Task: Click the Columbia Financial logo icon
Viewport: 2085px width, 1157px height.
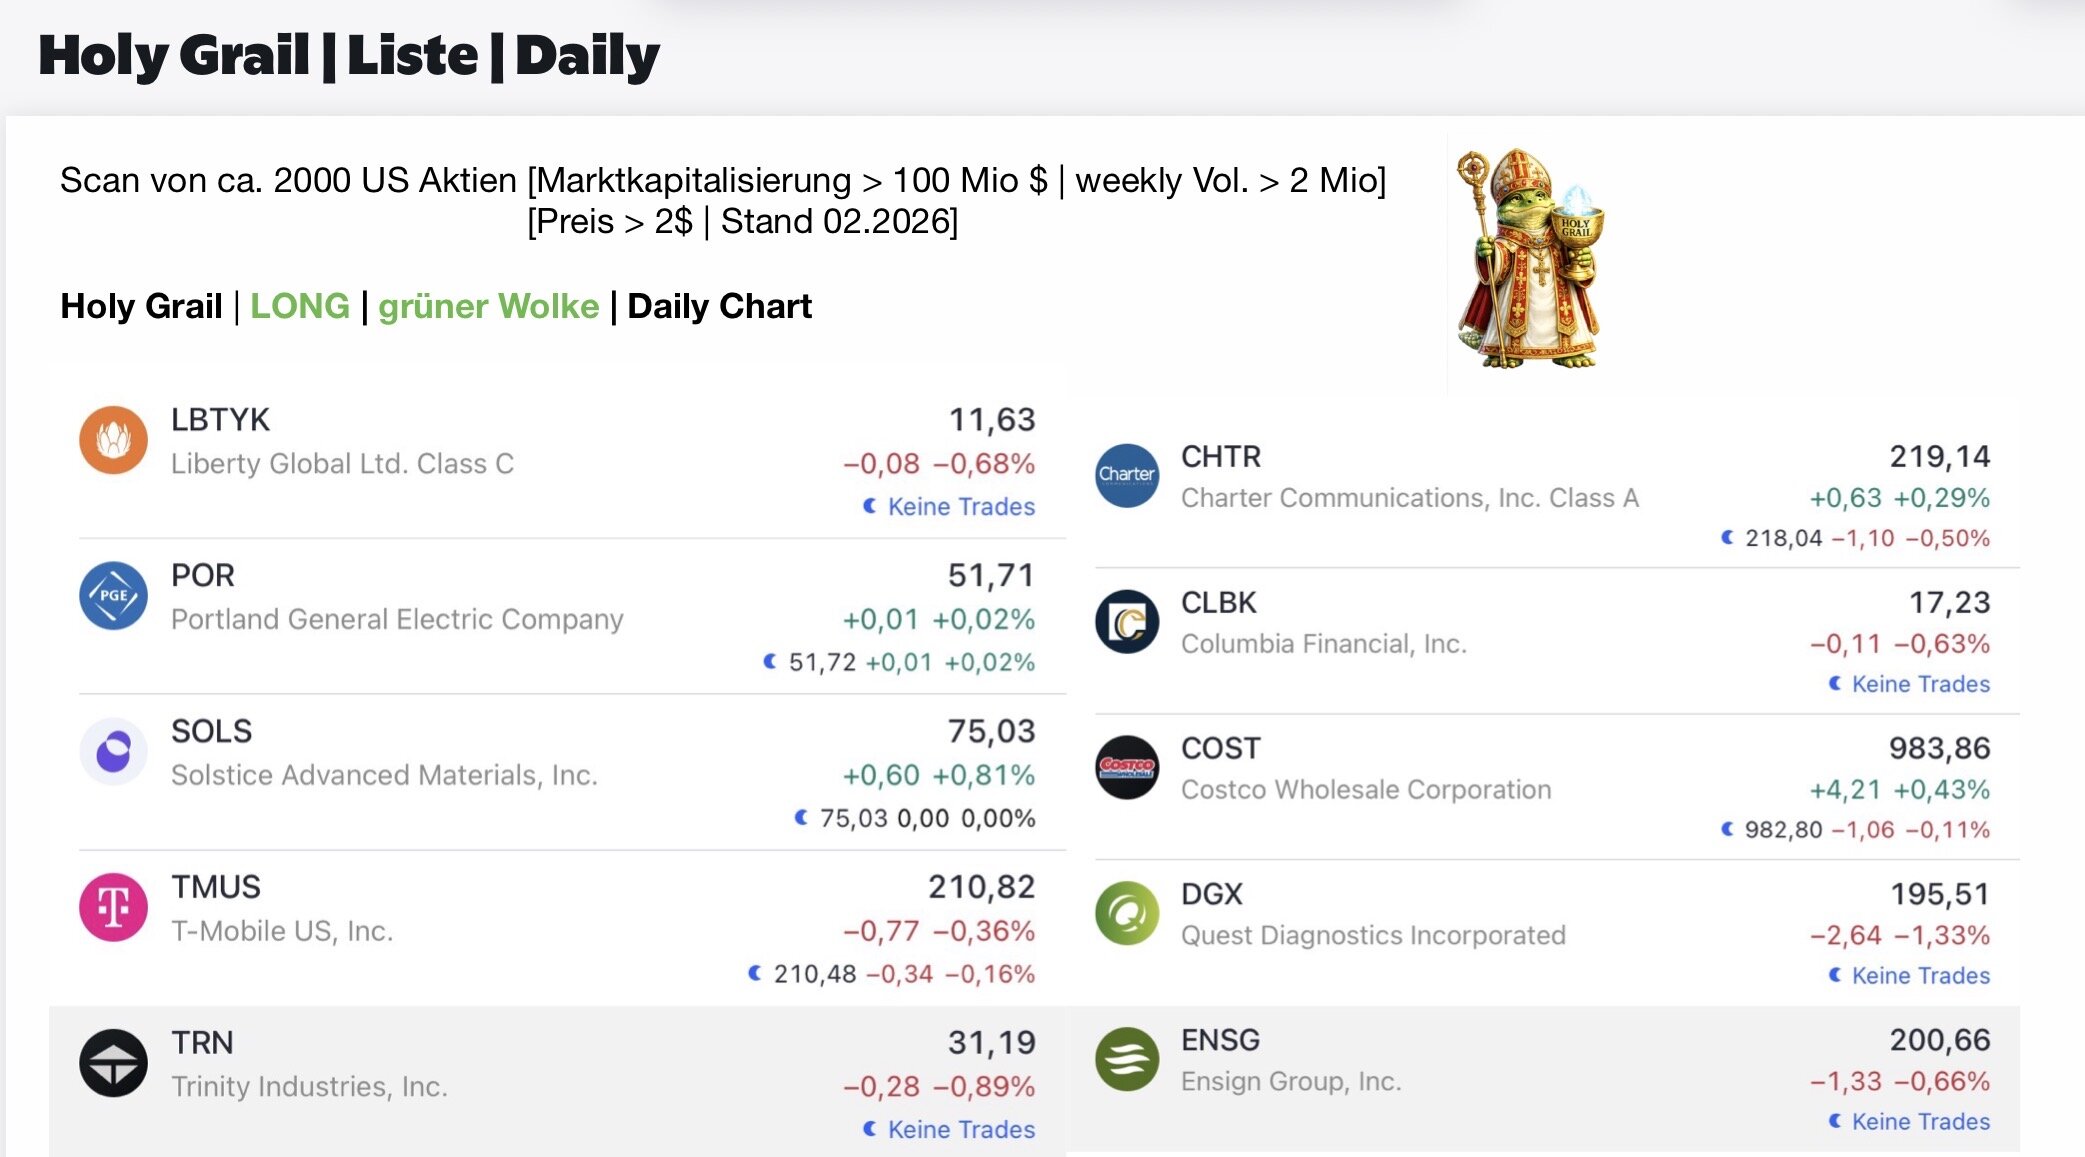Action: pyautogui.click(x=1127, y=621)
